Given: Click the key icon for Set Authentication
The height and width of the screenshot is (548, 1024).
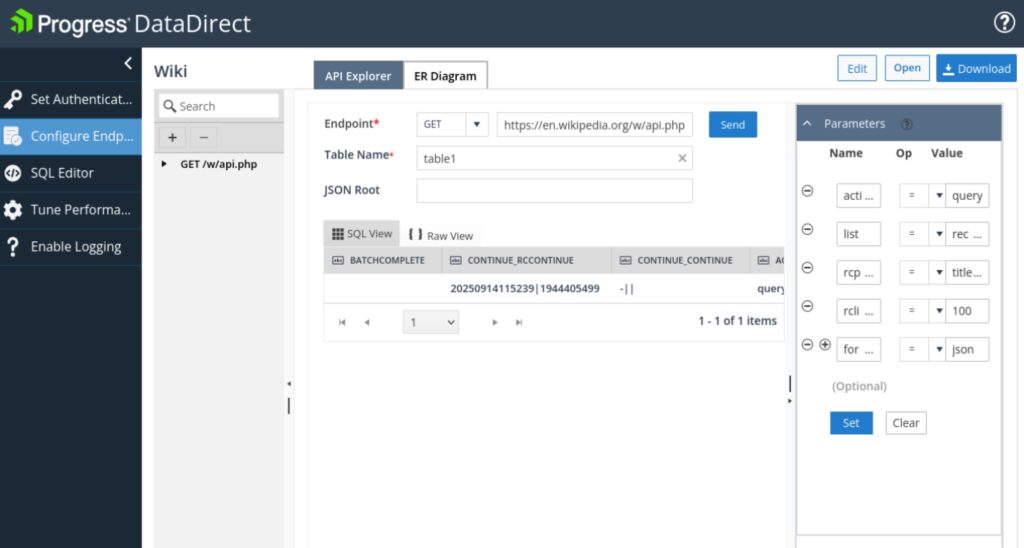Looking at the screenshot, I should click(12, 99).
